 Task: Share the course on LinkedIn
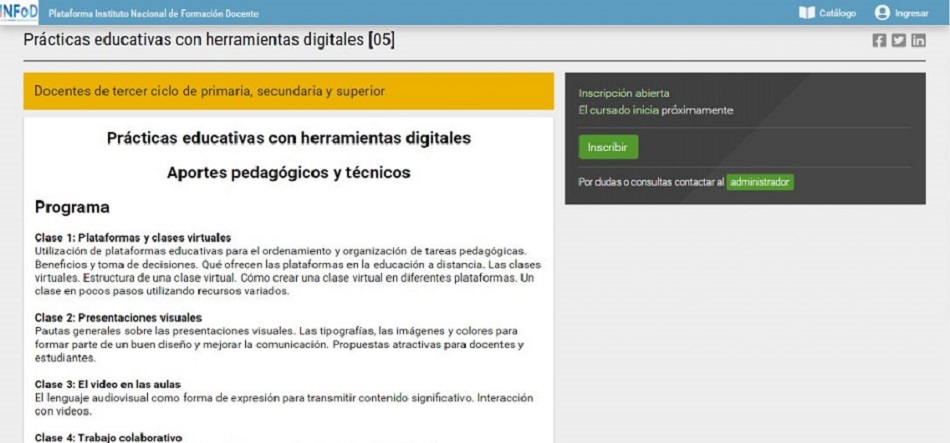pos(918,41)
